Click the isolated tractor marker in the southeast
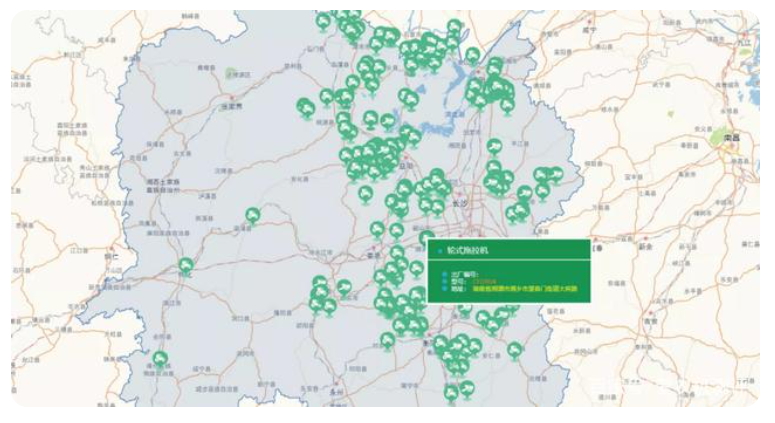775x423 pixels. click(515, 350)
